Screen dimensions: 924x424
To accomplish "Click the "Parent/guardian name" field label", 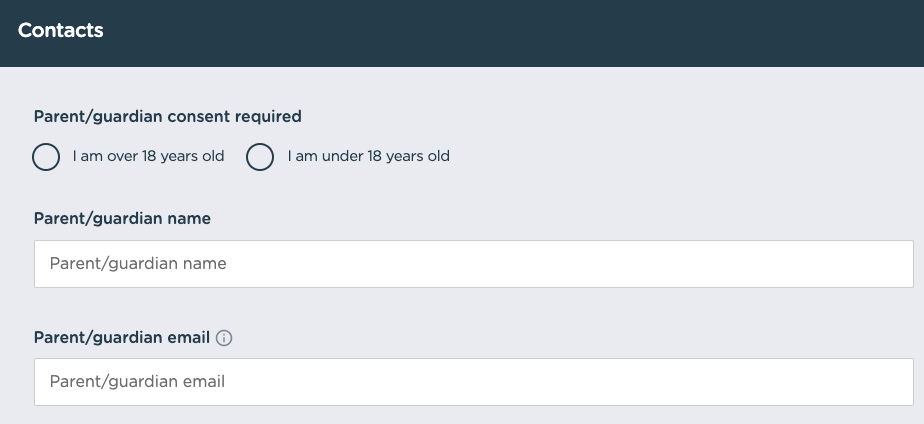I will (122, 218).
